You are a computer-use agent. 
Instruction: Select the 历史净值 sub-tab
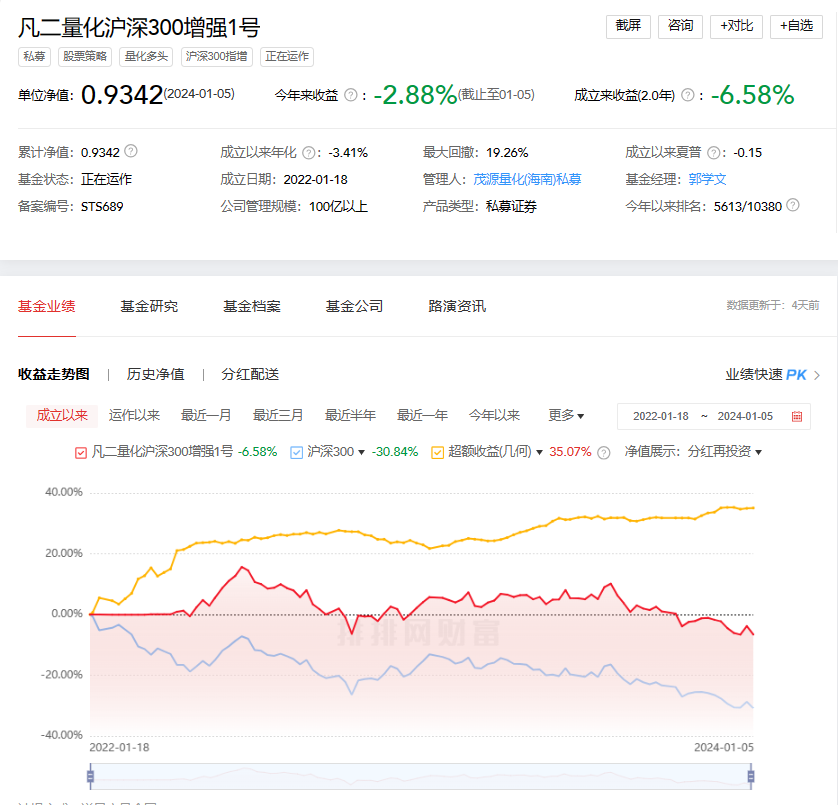point(156,374)
